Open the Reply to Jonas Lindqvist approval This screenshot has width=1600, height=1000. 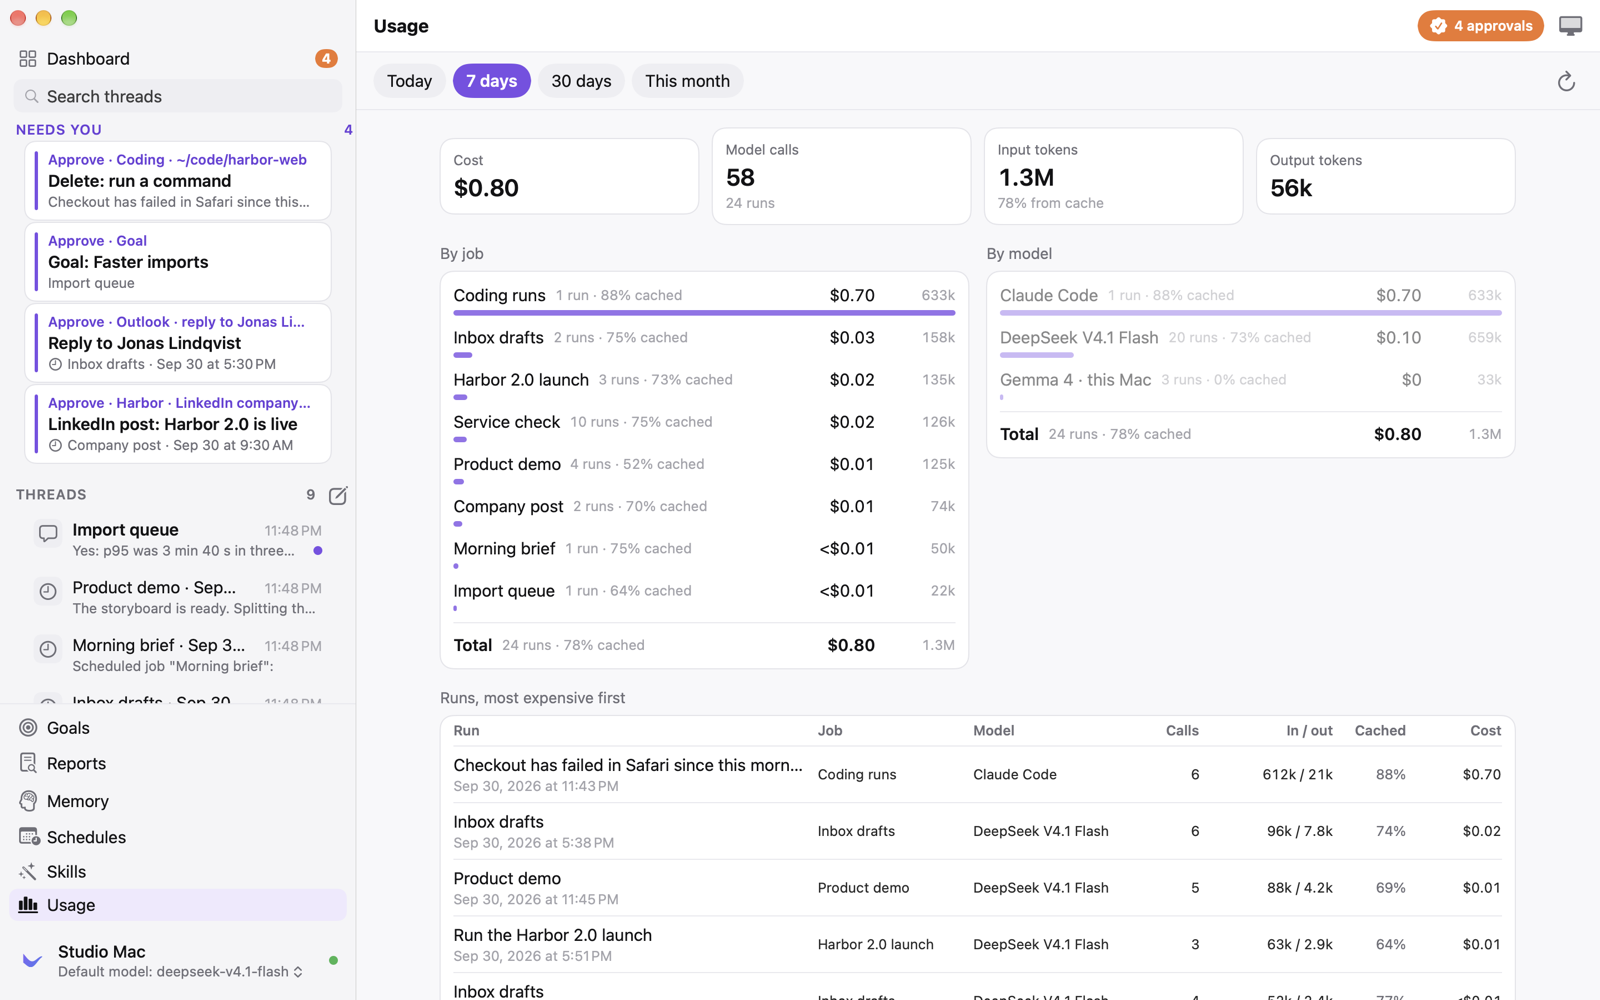178,342
